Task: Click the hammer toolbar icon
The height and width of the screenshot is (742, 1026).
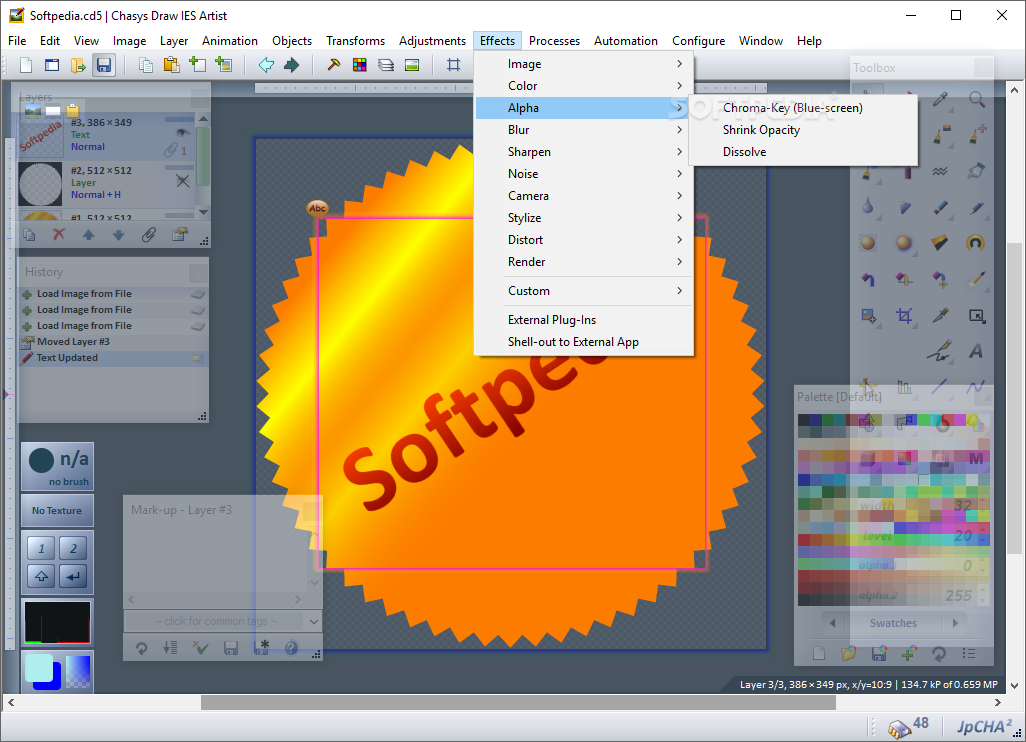Action: click(x=334, y=65)
